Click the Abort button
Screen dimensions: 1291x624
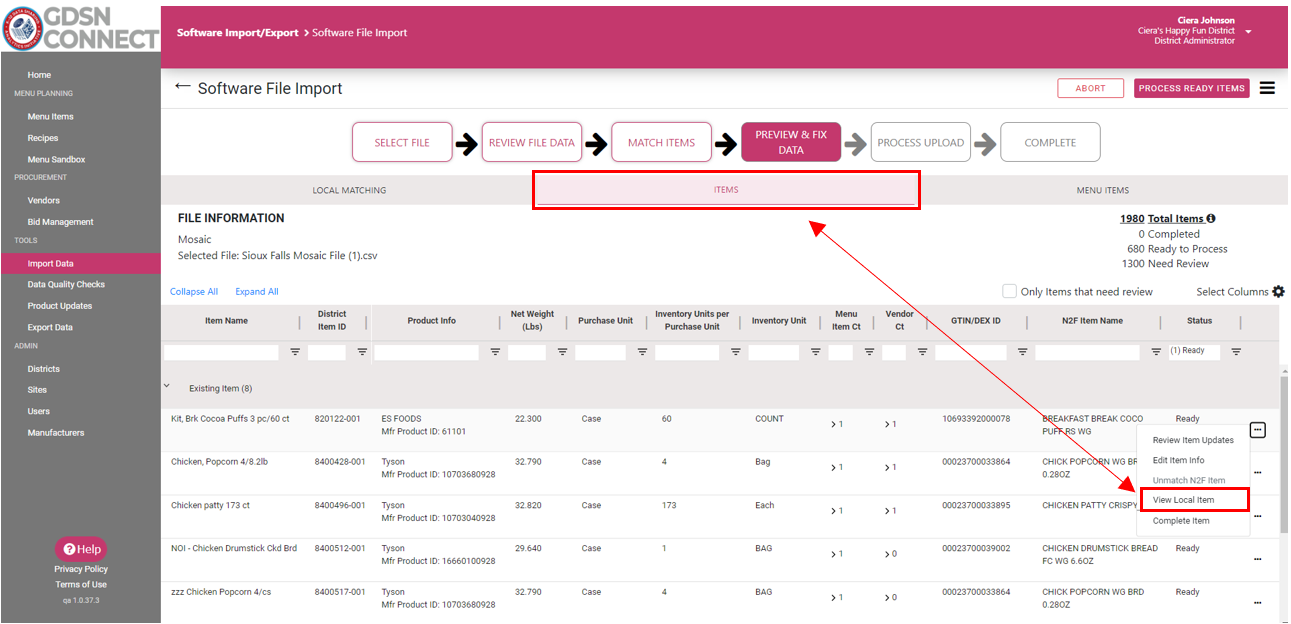[x=1090, y=88]
